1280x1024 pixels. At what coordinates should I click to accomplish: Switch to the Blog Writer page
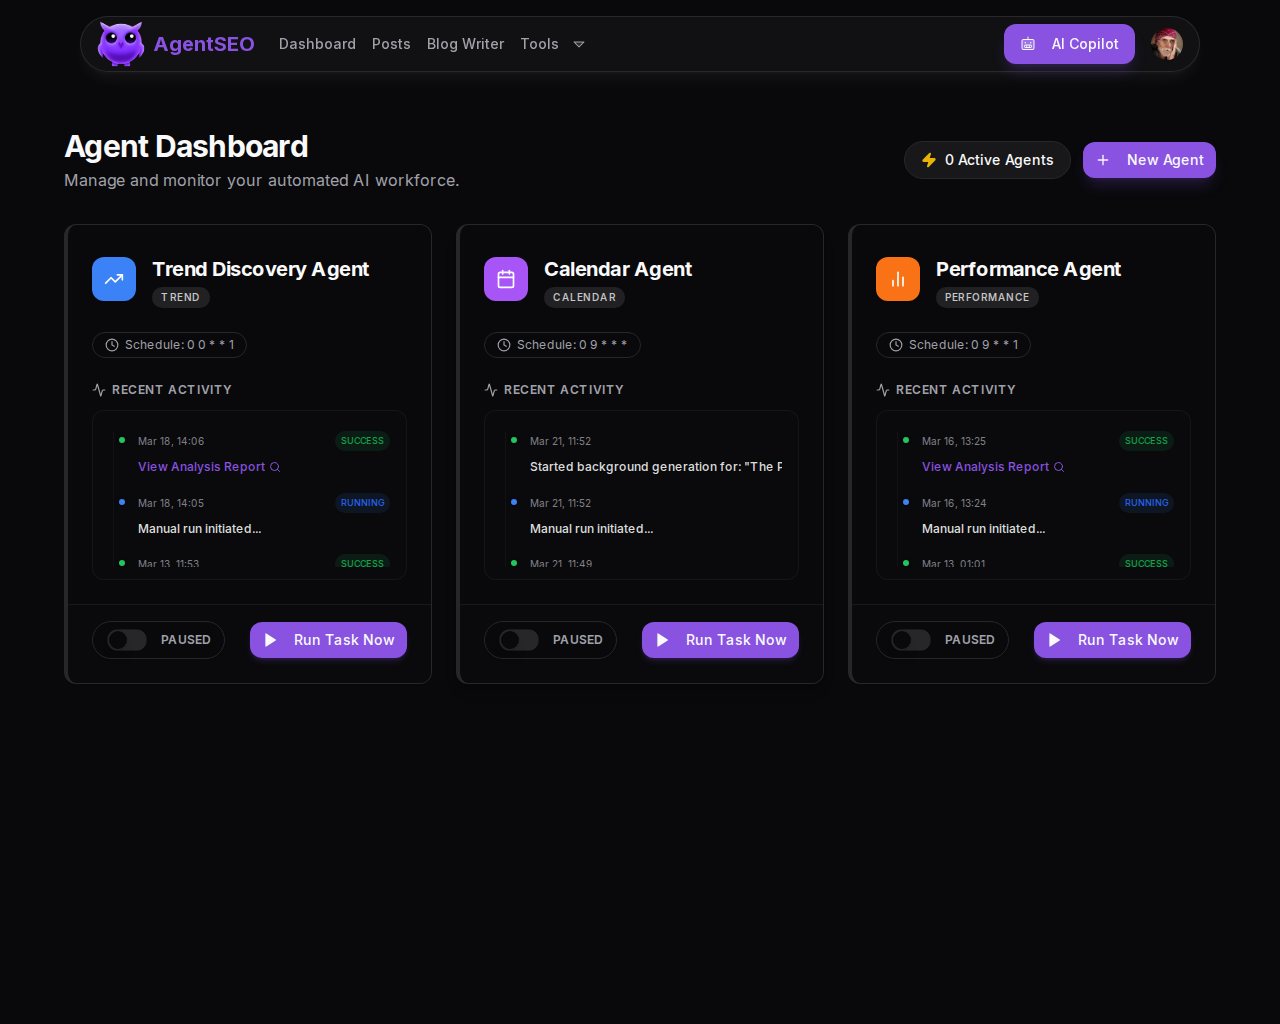tap(465, 44)
